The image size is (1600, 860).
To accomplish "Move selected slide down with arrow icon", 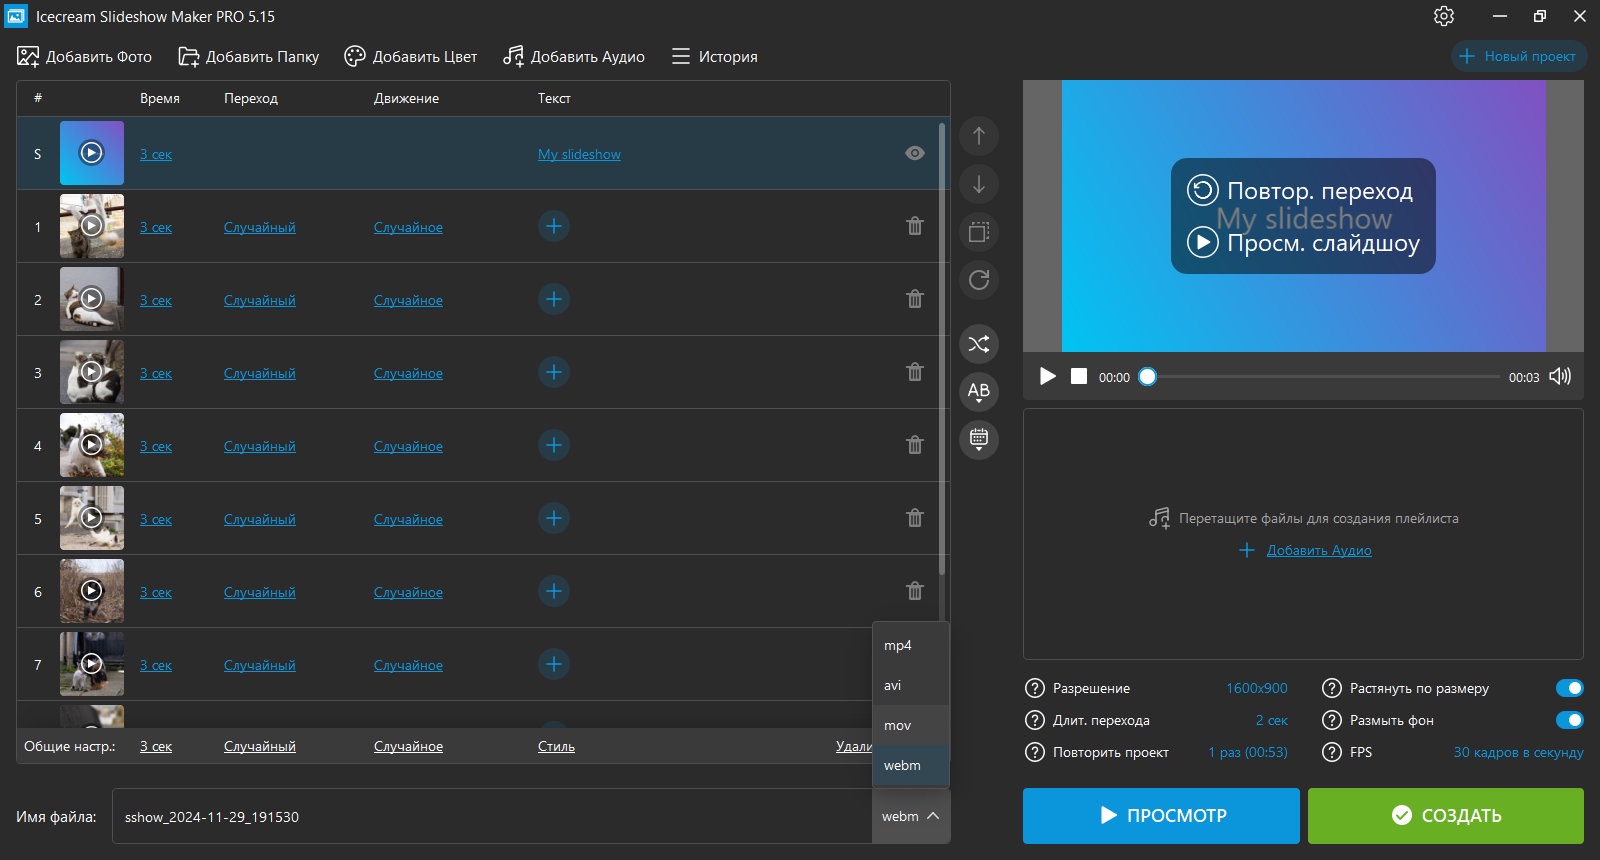I will point(979,184).
